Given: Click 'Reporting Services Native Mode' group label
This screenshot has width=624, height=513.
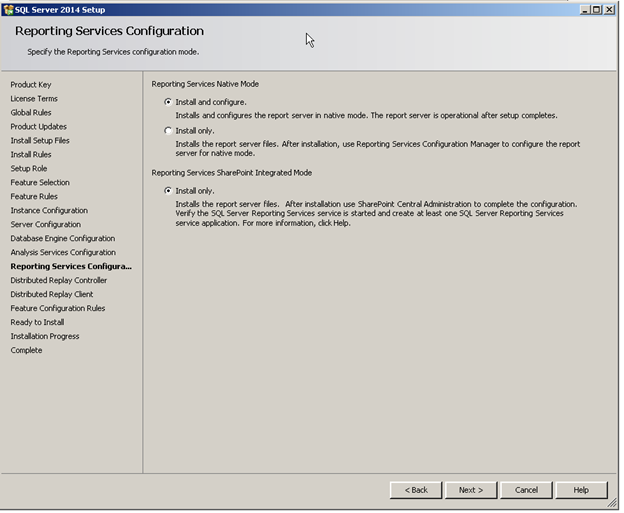Looking at the screenshot, I should [205, 84].
